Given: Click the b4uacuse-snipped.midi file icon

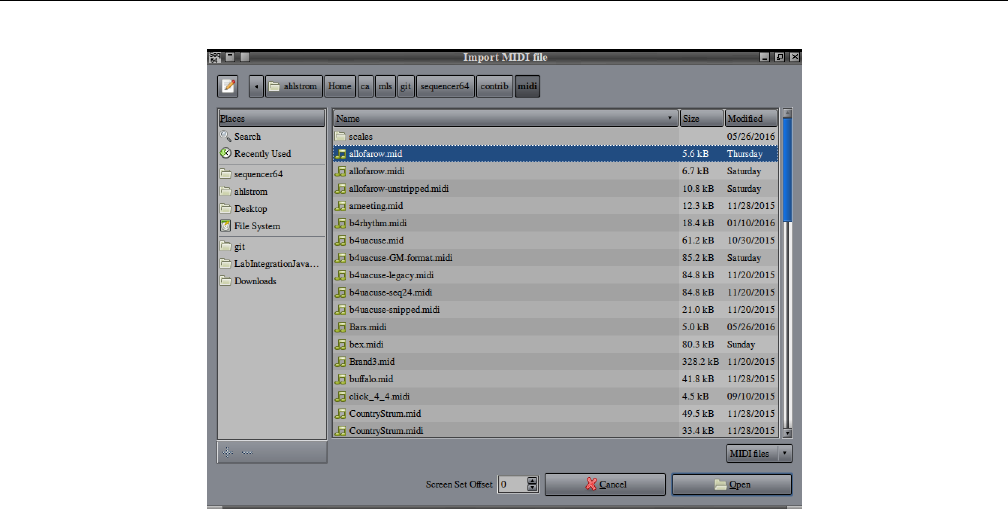Looking at the screenshot, I should (341, 310).
